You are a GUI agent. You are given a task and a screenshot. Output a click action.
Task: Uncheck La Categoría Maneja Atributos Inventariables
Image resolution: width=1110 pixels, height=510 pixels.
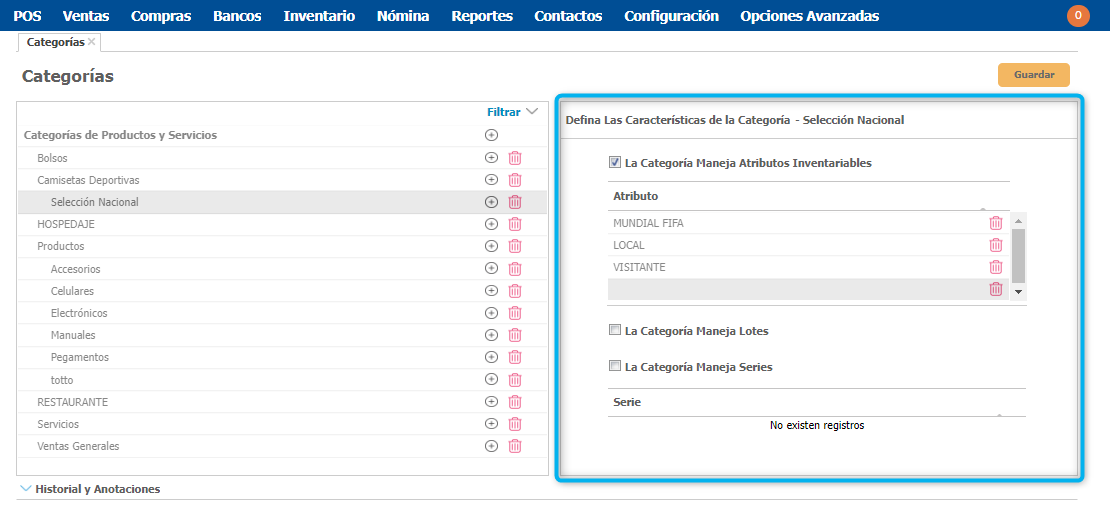pos(615,162)
